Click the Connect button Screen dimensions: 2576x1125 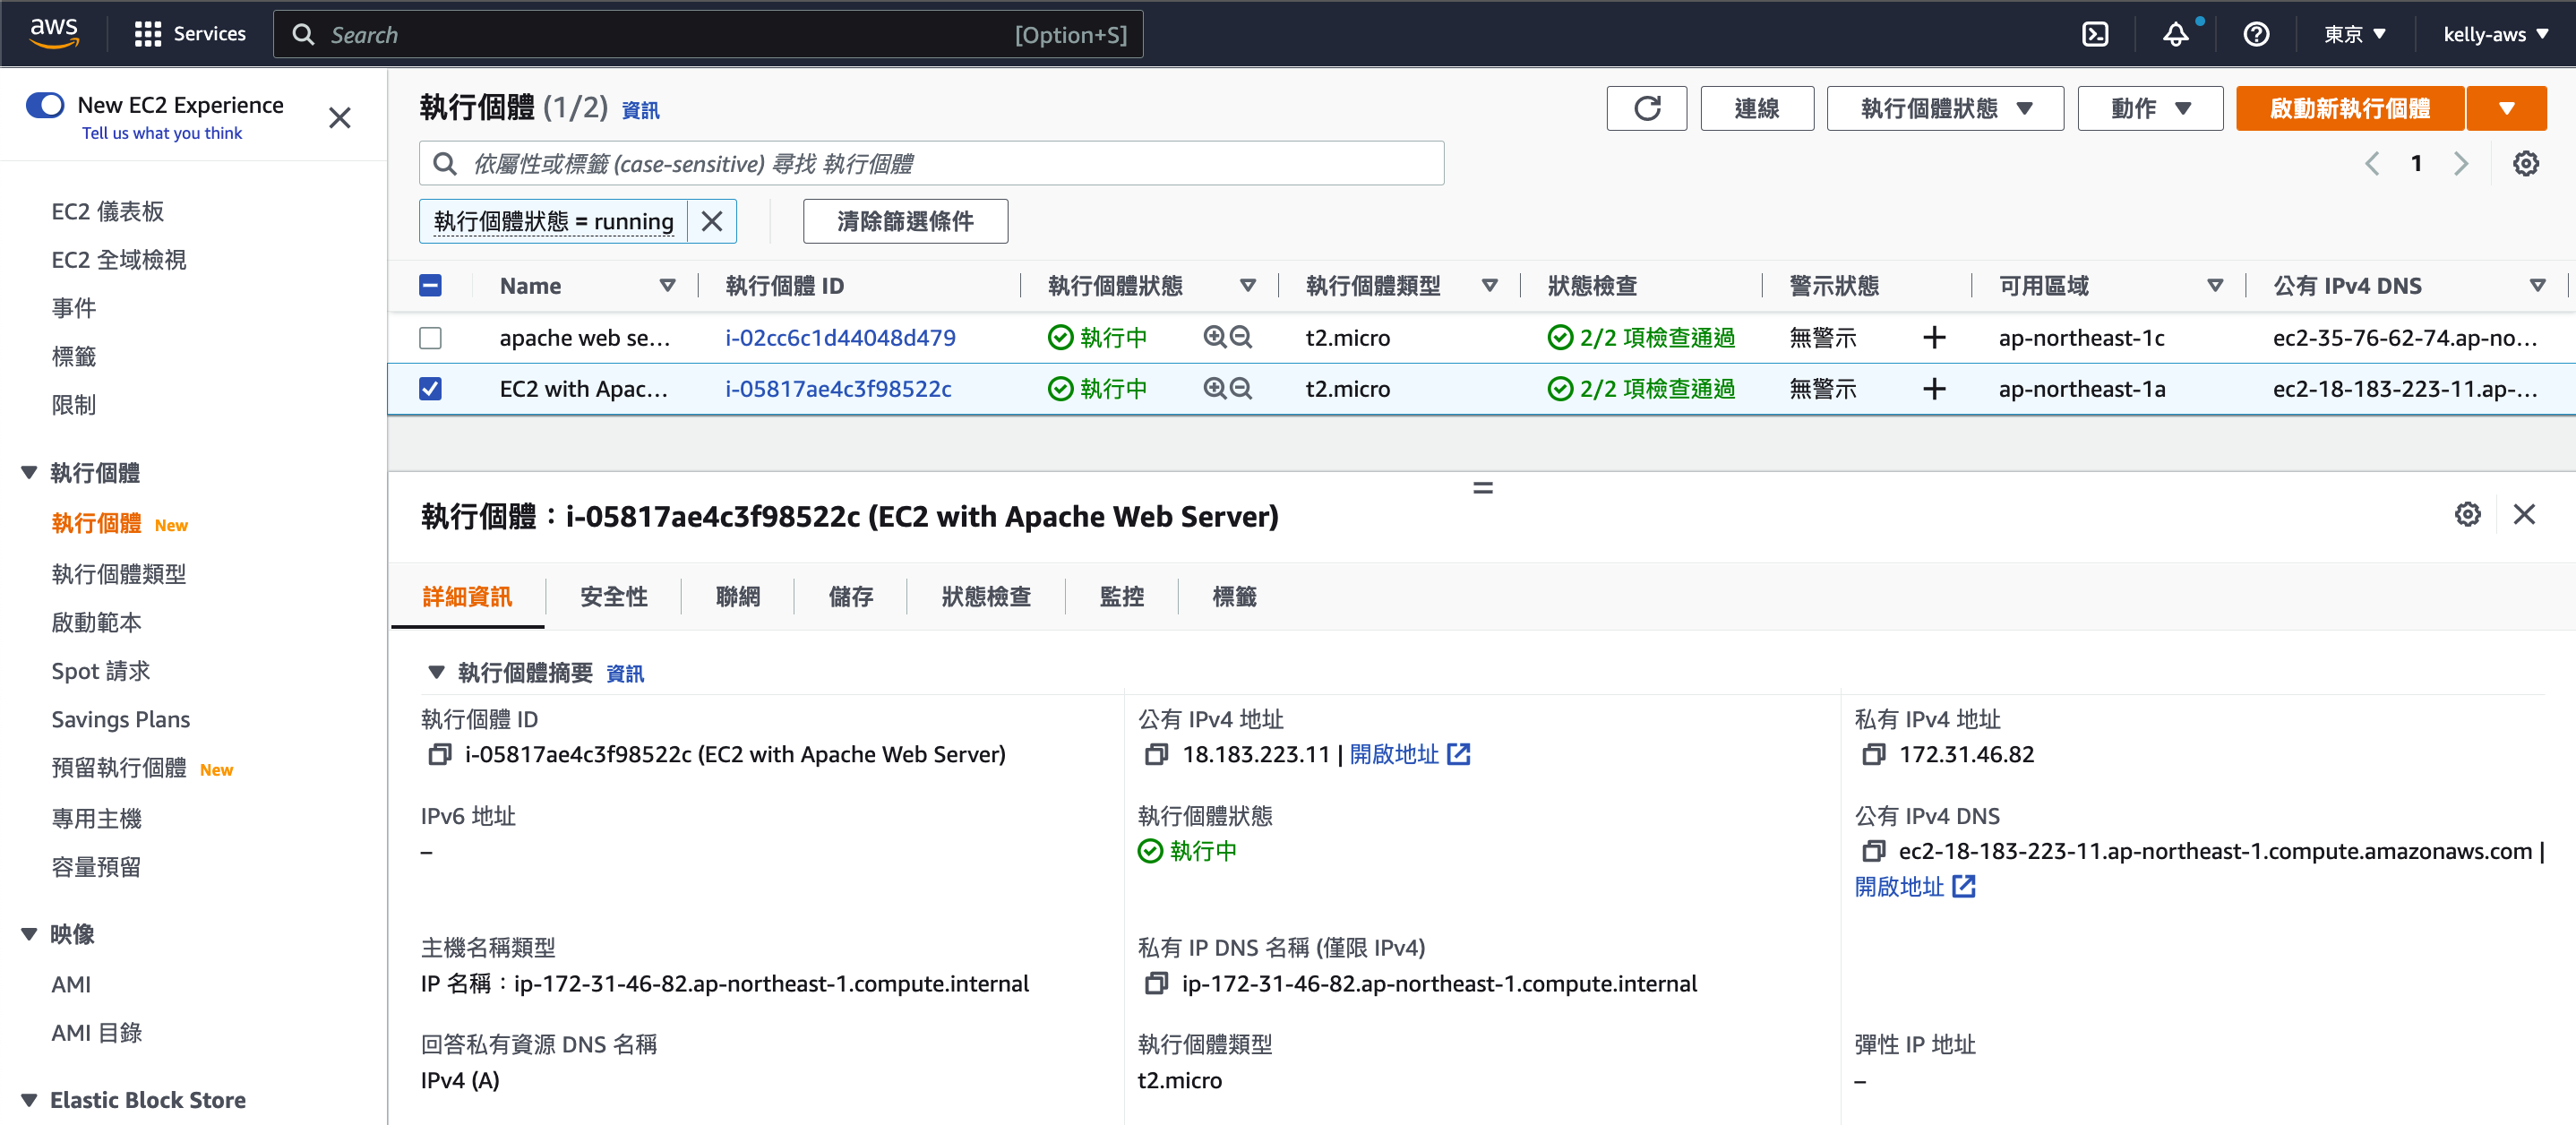(x=1757, y=108)
